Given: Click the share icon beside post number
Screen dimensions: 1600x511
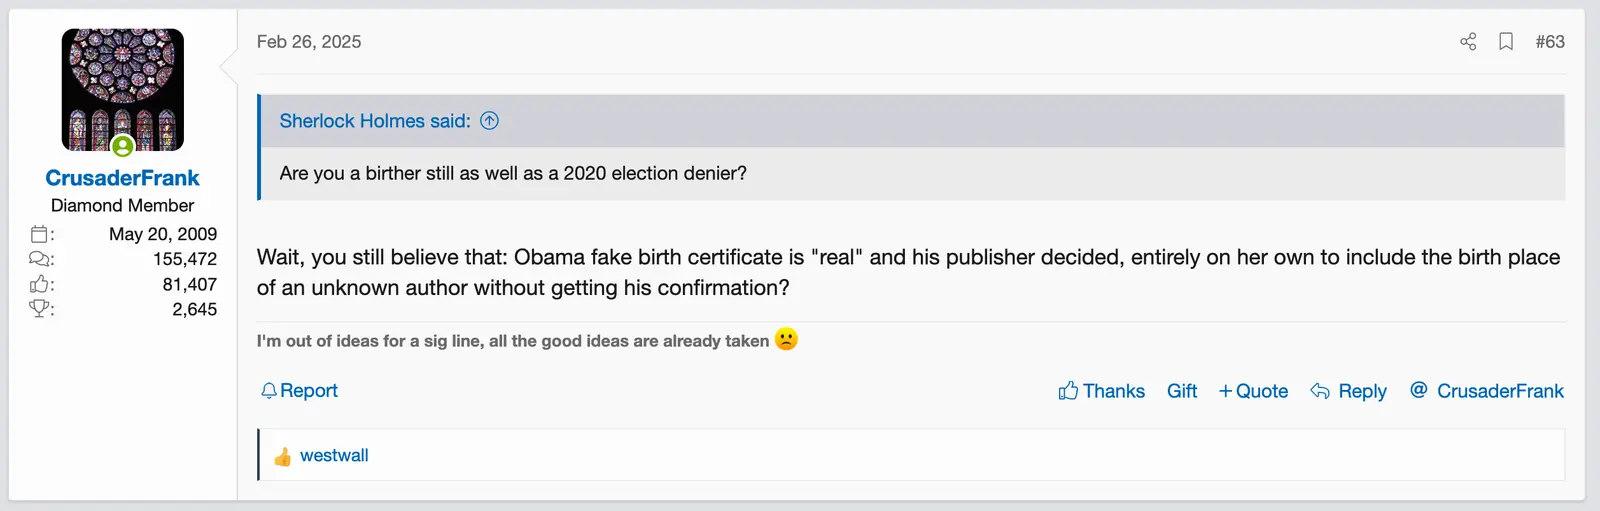Looking at the screenshot, I should coord(1468,41).
